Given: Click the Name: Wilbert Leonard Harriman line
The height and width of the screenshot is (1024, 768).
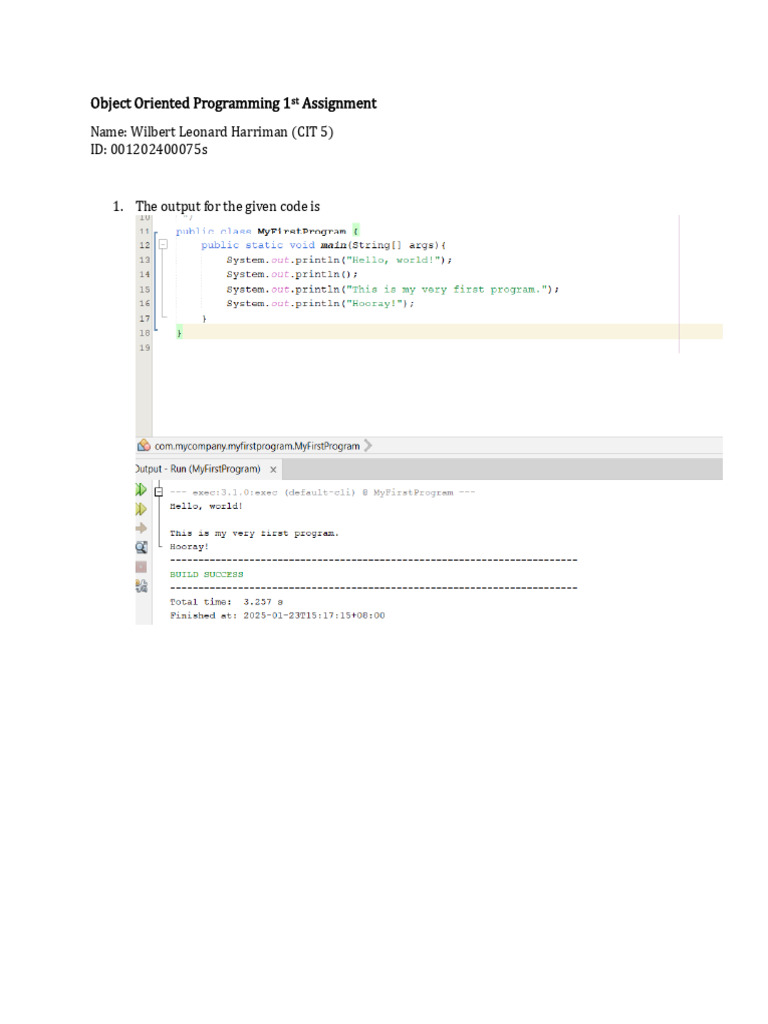Looking at the screenshot, I should coord(212,132).
